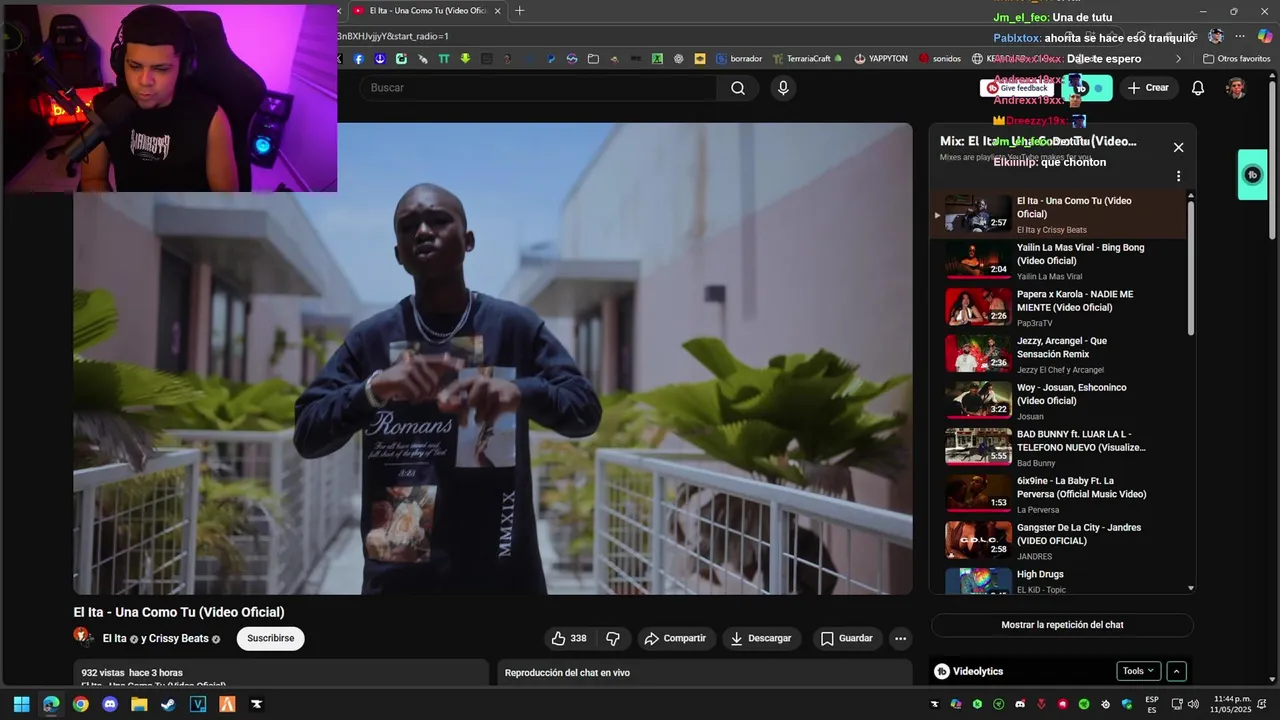
Task: Open Yailin La Mas Viral - Bing Bong title
Action: tap(1080, 254)
